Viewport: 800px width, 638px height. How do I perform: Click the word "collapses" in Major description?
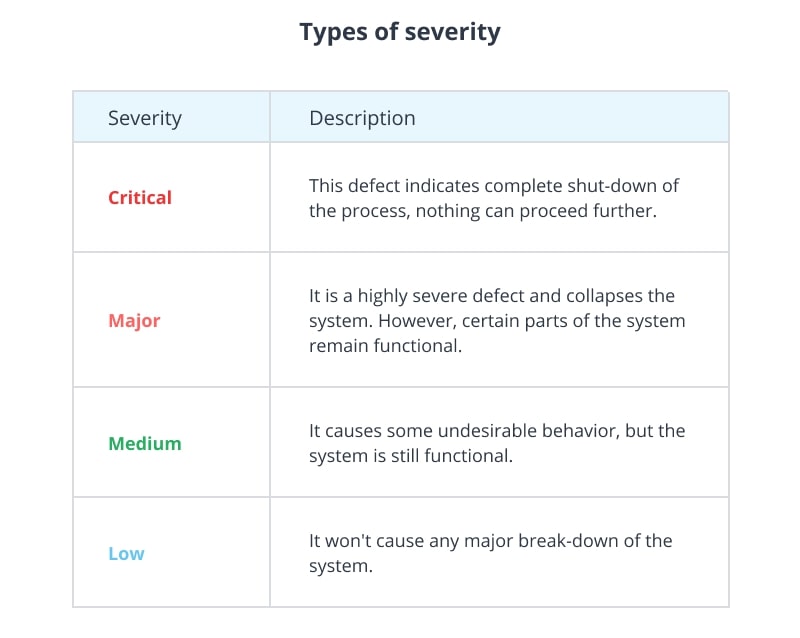point(605,297)
